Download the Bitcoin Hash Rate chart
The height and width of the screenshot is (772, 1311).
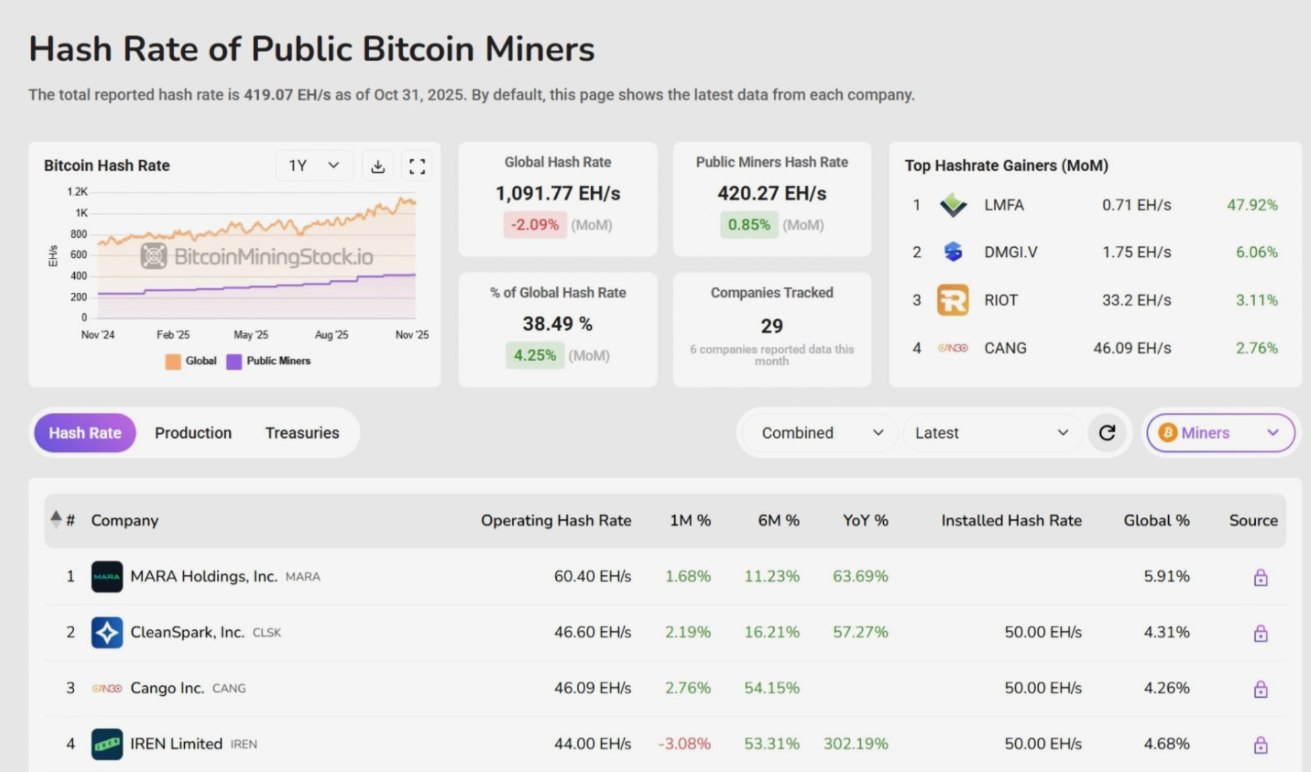tap(378, 166)
